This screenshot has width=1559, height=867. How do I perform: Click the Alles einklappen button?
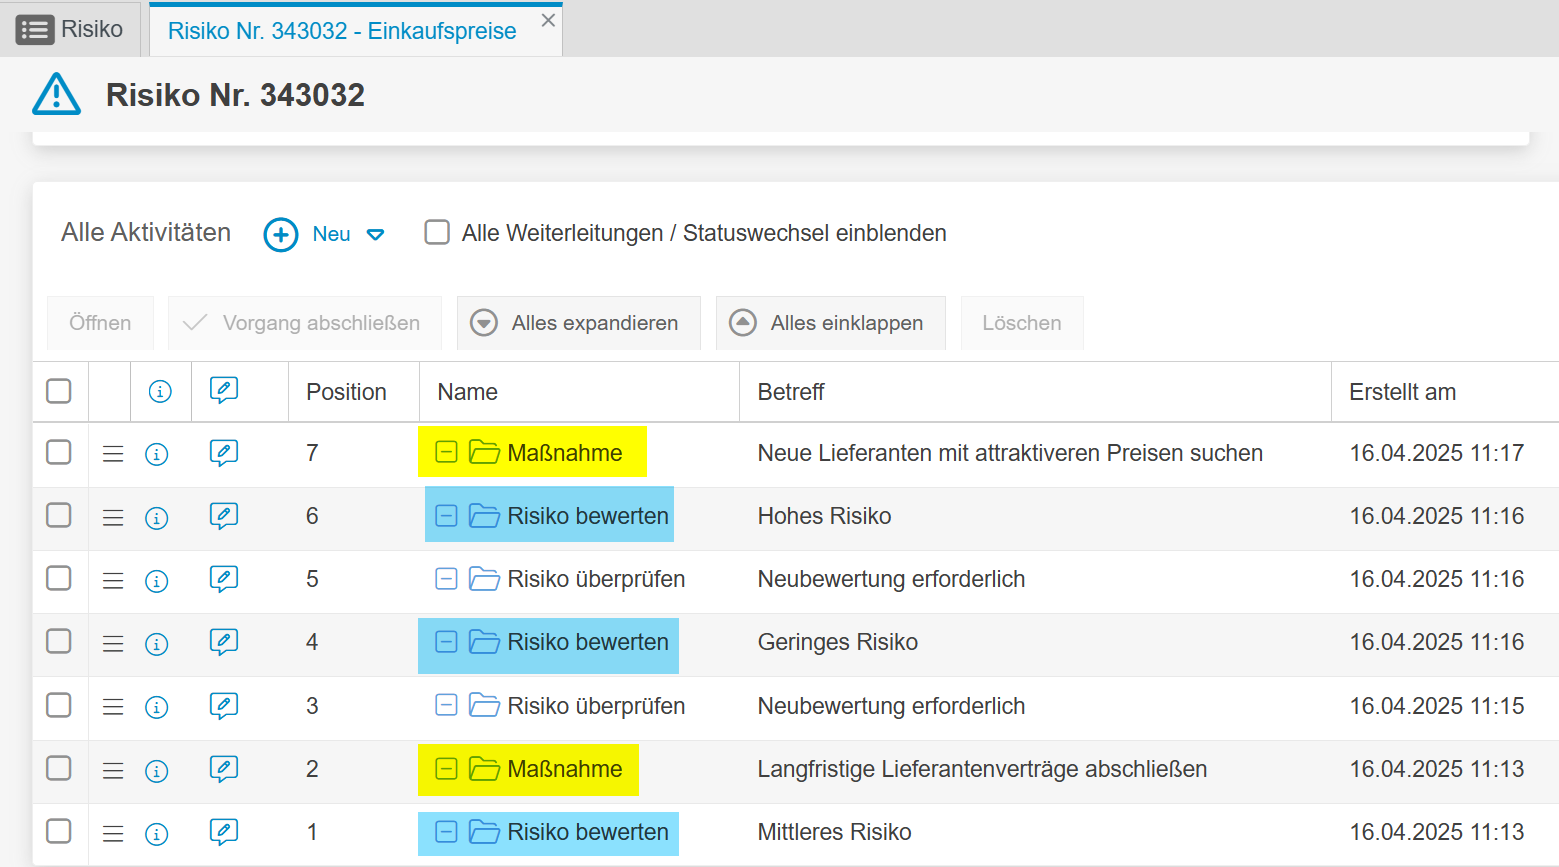pos(830,323)
